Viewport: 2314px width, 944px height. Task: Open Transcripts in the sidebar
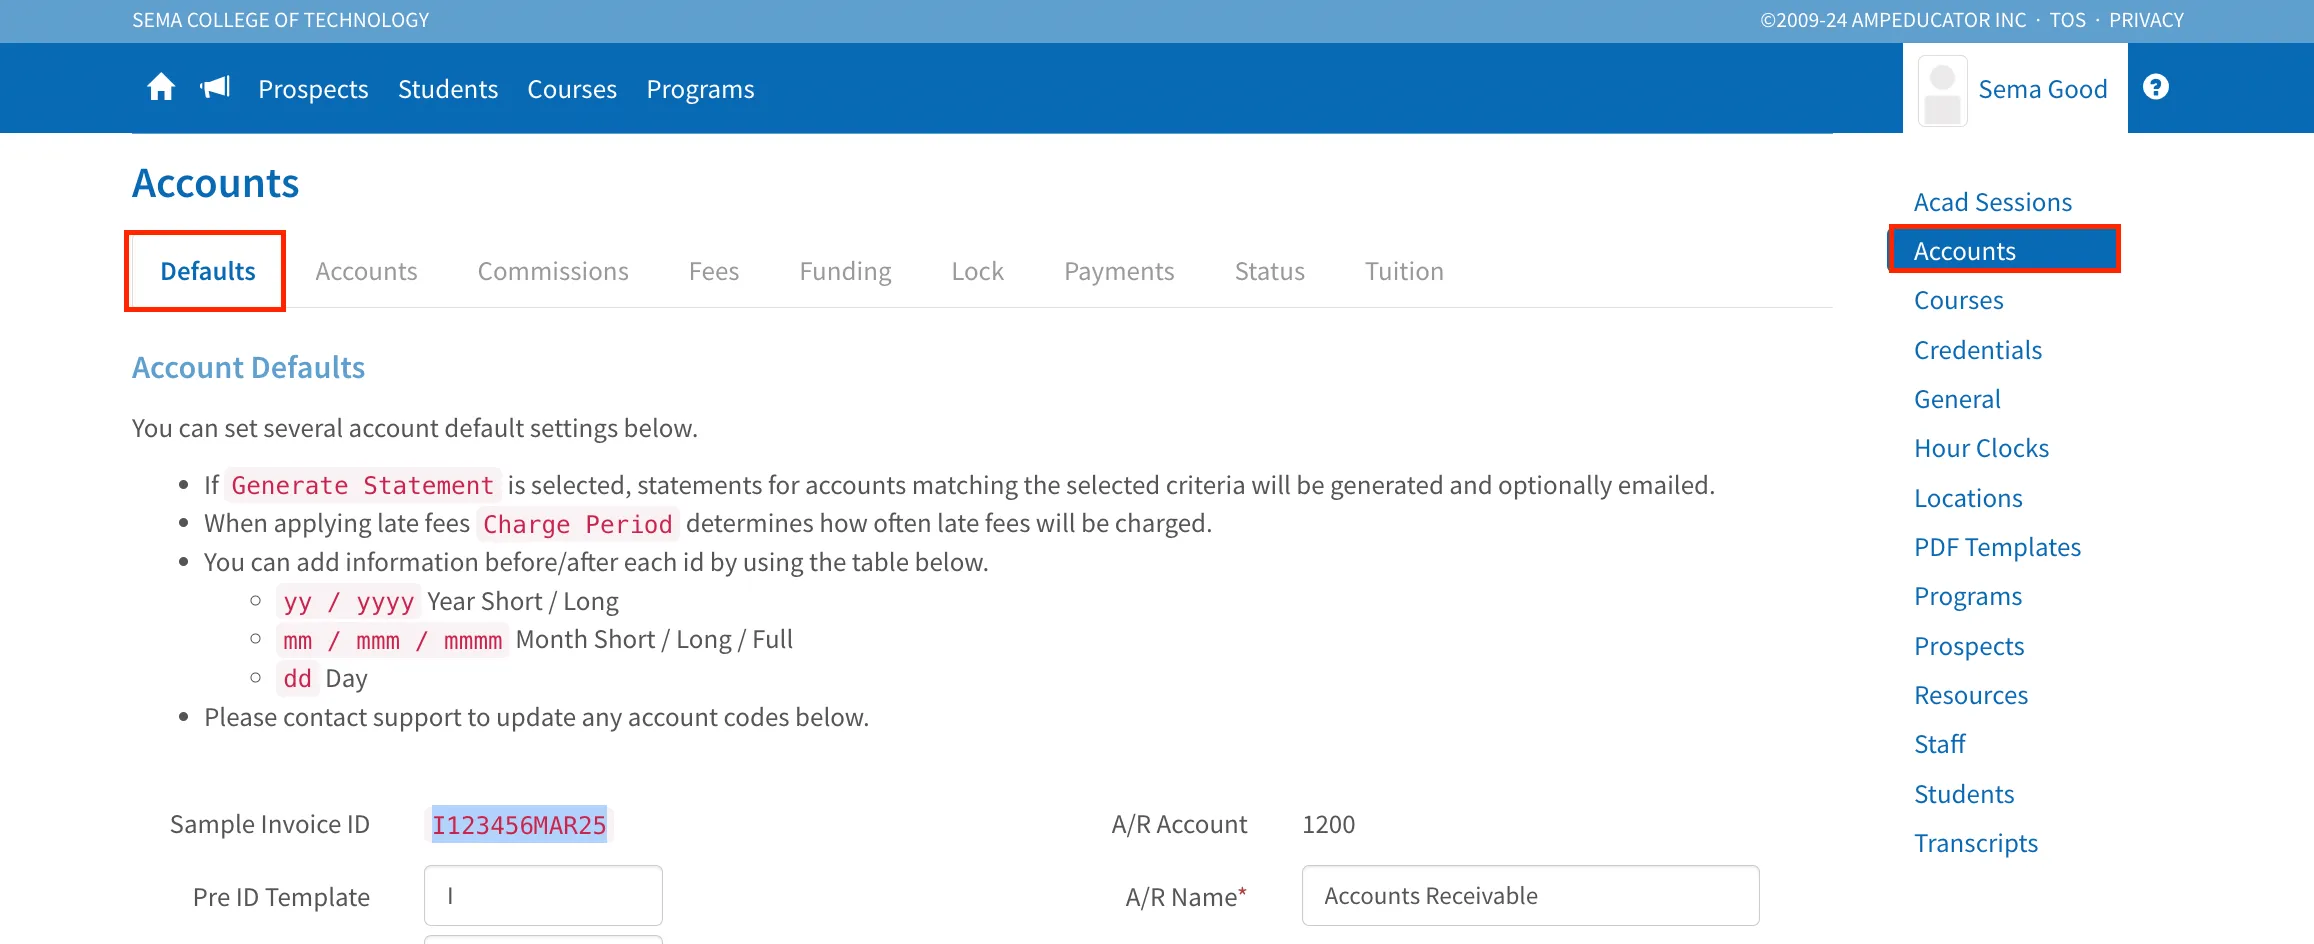tap(1976, 843)
